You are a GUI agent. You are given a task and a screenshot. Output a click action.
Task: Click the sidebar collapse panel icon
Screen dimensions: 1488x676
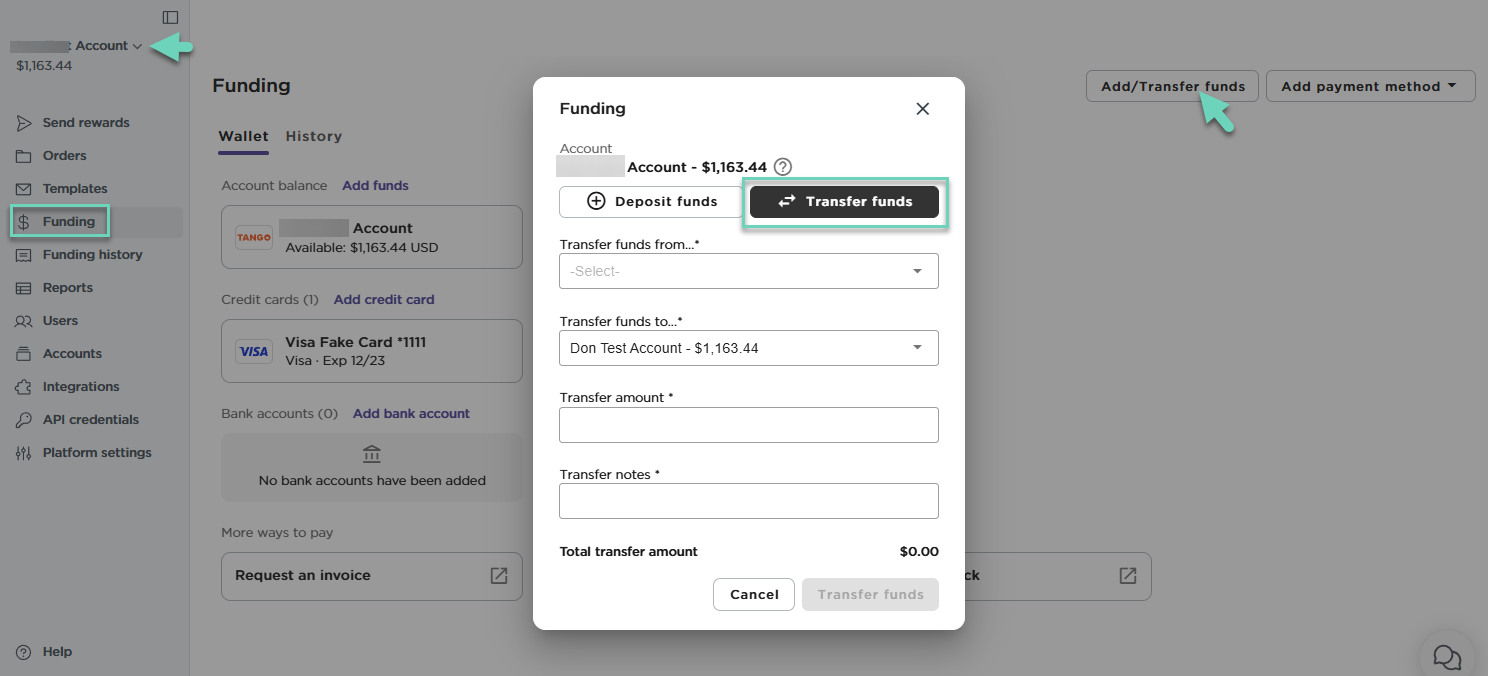click(x=170, y=17)
